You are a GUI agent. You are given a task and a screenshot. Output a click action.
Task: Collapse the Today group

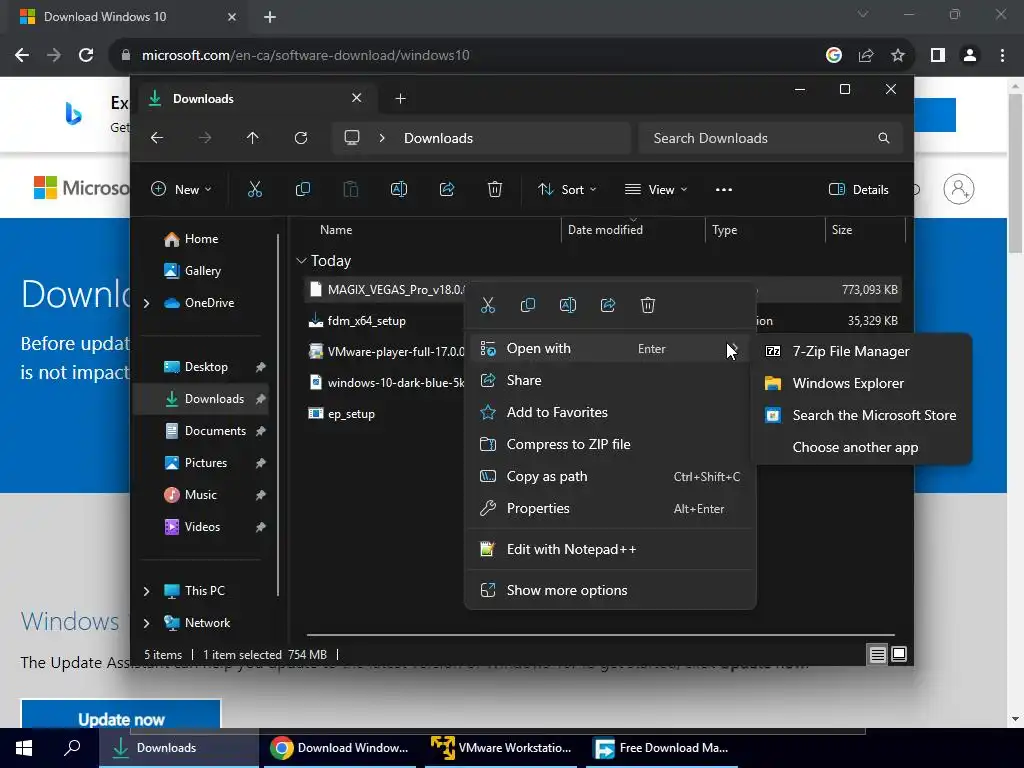point(301,261)
